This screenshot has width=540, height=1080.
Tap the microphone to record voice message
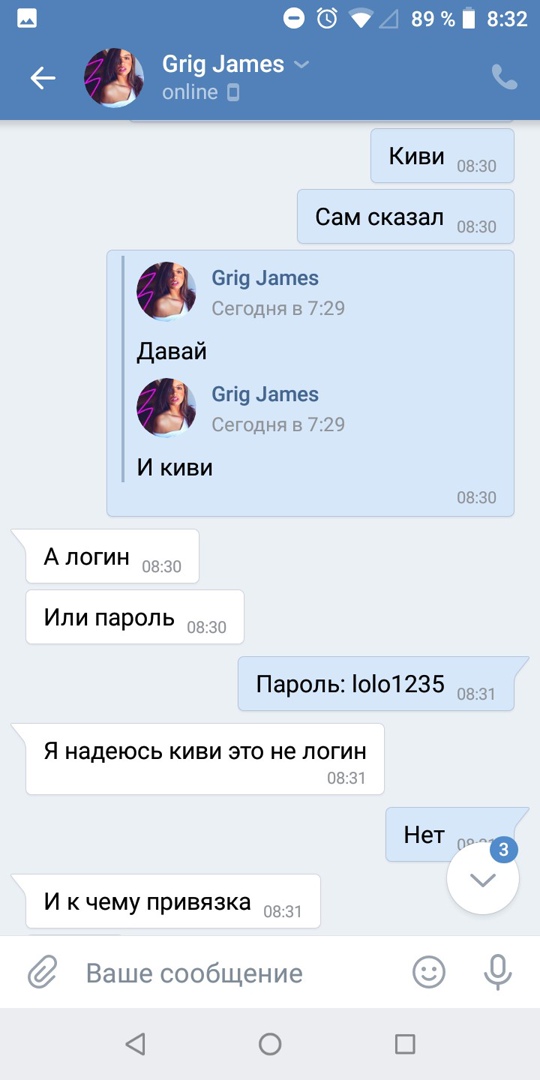[497, 973]
